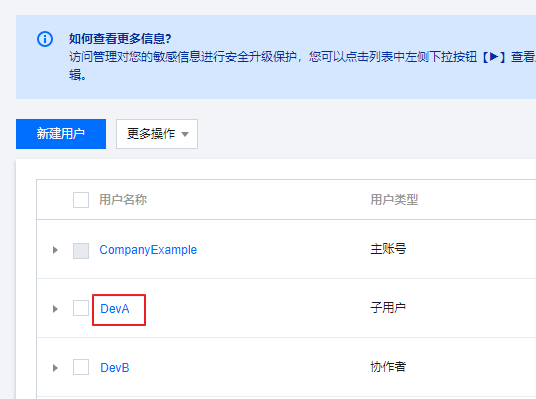Screen dimensions: 536x399
Task: Toggle the select-all checkbox in table header
Action: click(x=81, y=200)
